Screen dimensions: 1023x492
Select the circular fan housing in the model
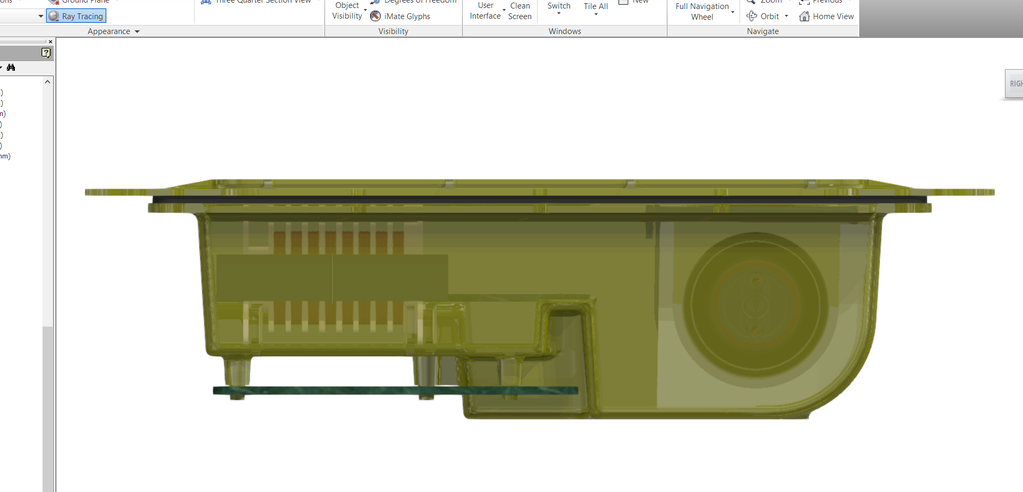[x=756, y=305]
